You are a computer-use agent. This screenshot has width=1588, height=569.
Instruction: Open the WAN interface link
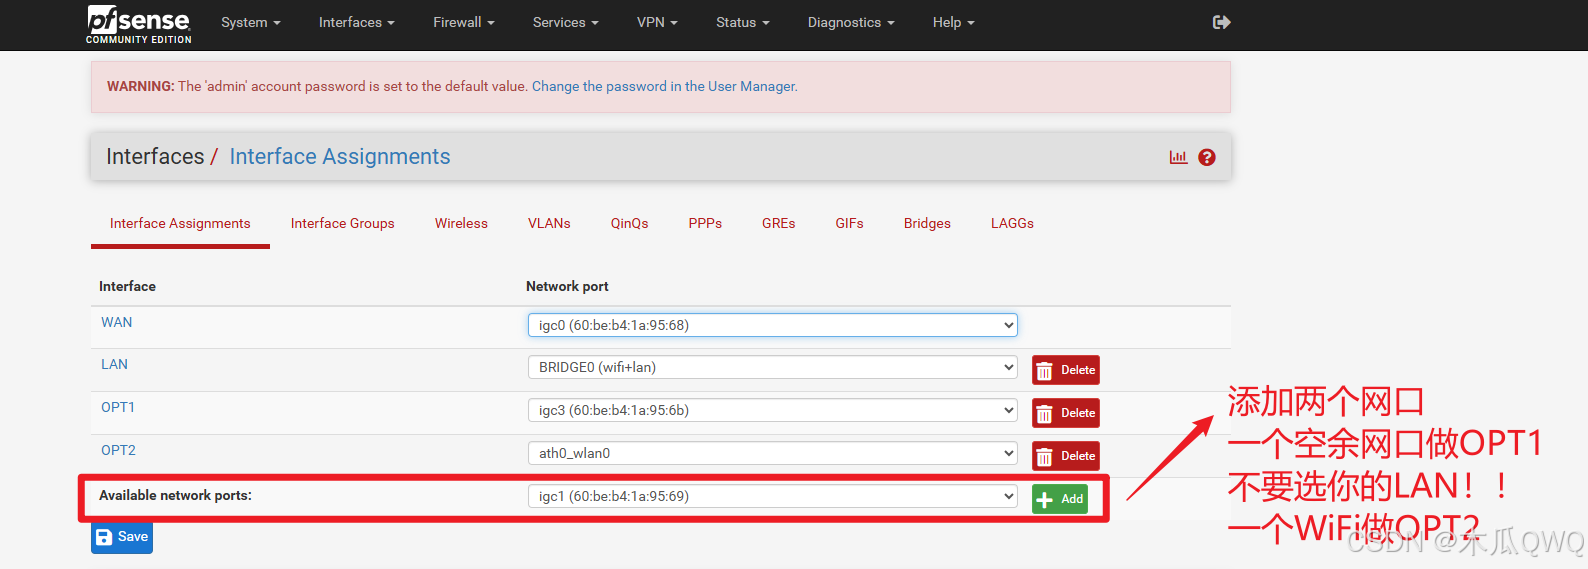click(117, 322)
